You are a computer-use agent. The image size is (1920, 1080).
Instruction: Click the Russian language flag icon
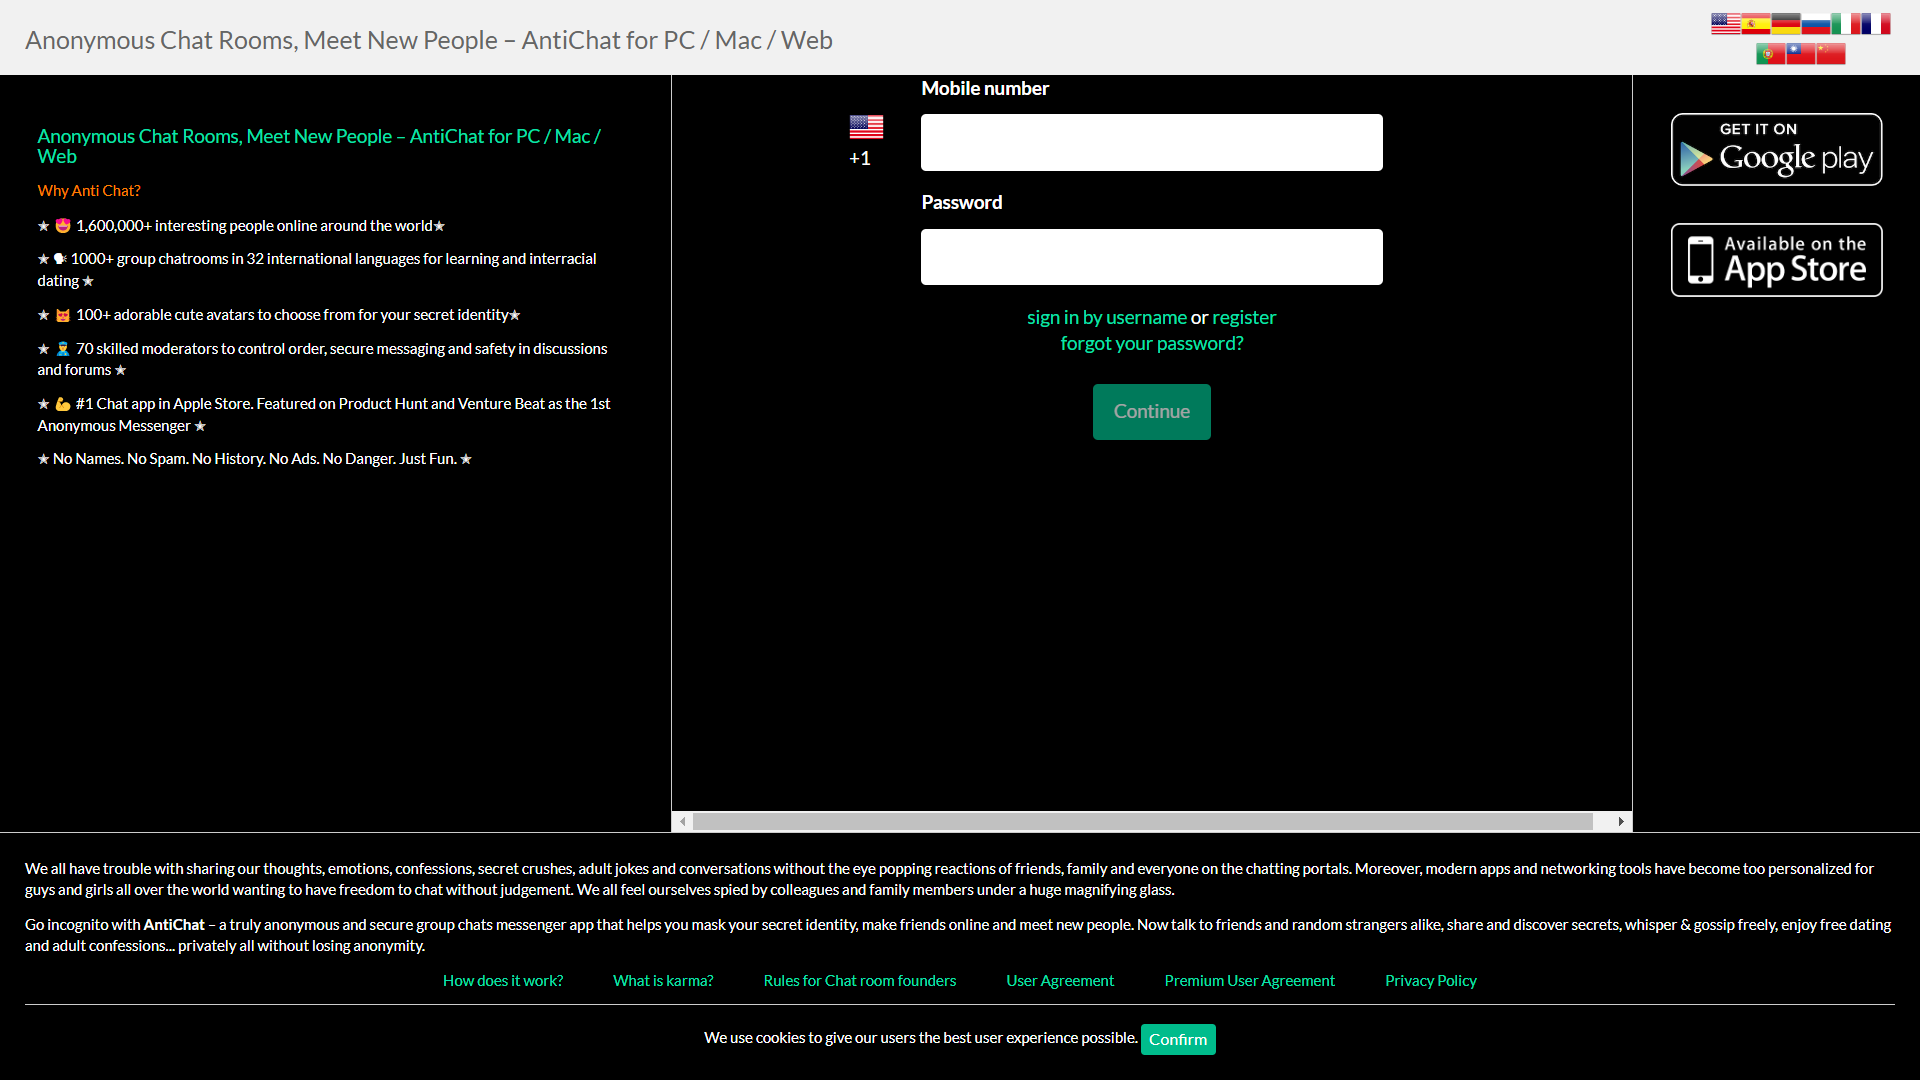pos(1816,22)
